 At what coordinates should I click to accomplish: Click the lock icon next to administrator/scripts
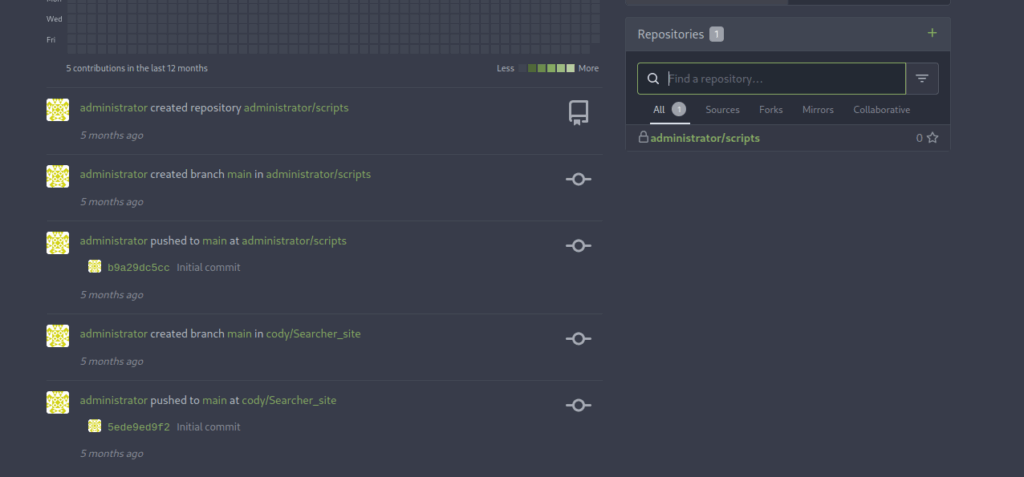pos(643,137)
